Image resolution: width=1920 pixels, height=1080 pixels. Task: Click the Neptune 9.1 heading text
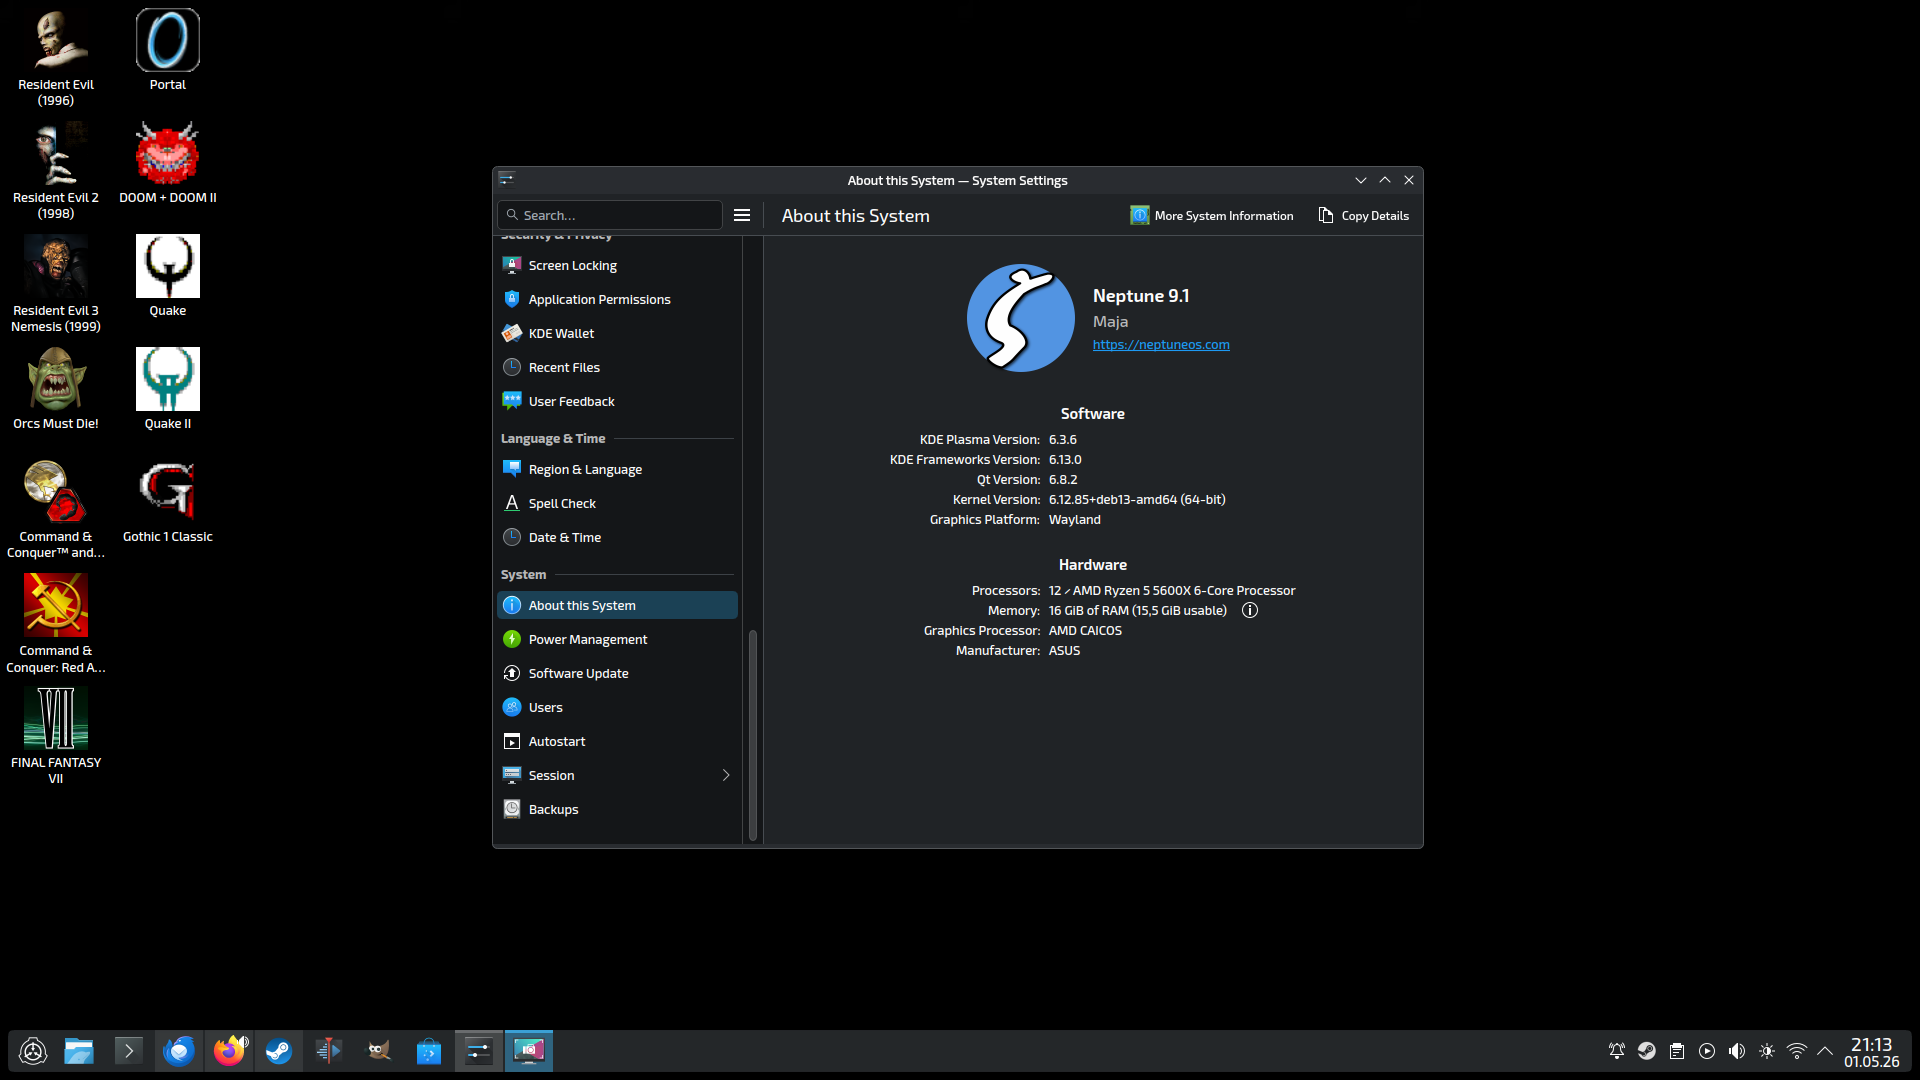pos(1141,295)
